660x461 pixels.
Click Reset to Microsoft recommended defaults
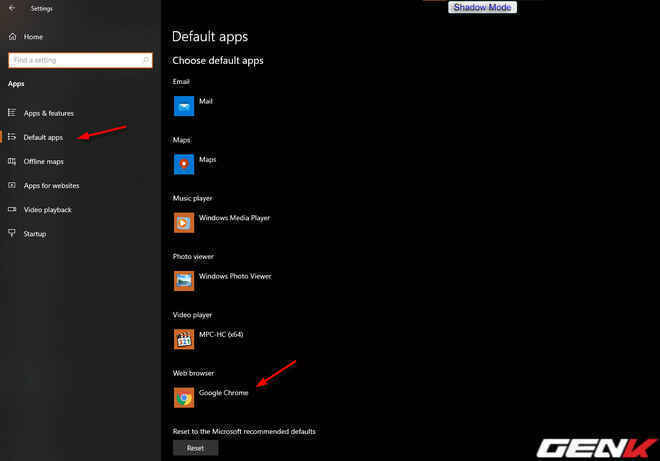click(x=195, y=448)
